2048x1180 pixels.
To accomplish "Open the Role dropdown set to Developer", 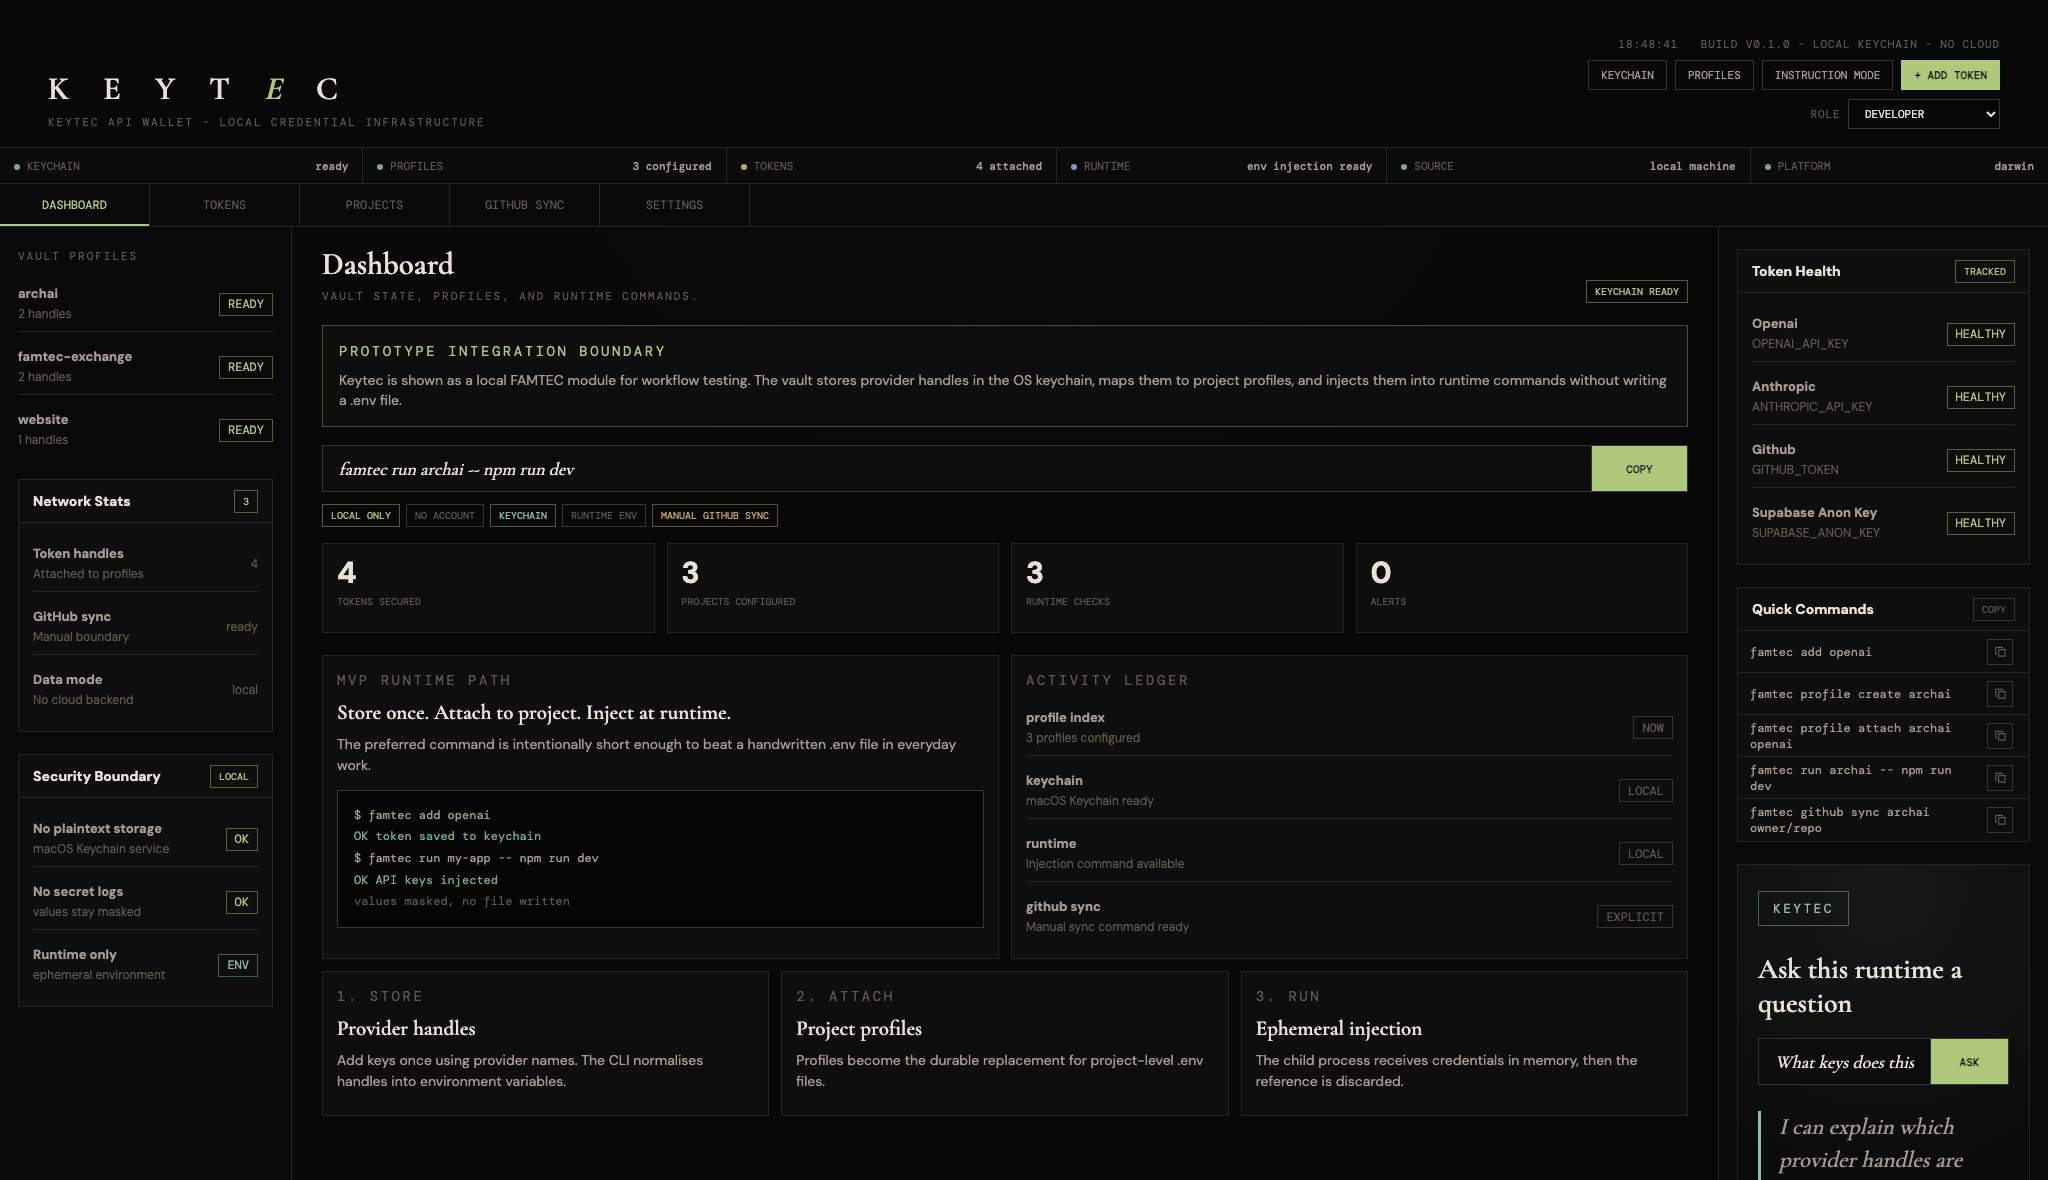I will click(x=1923, y=114).
